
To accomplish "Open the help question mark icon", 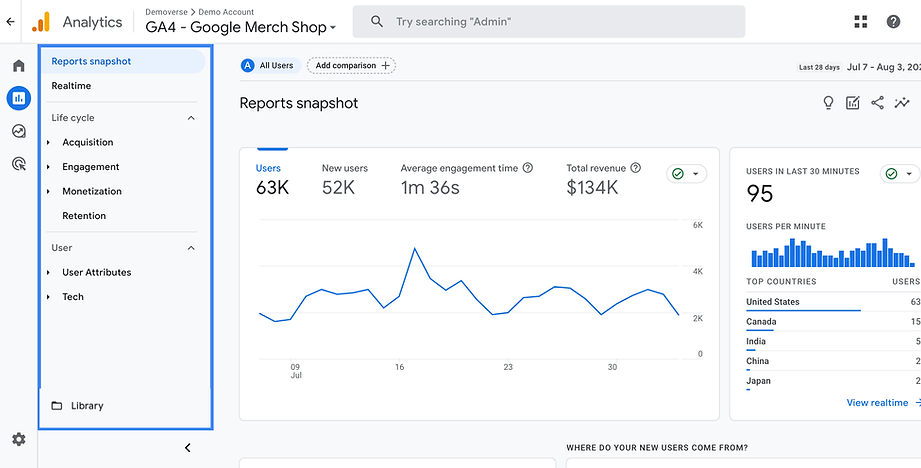I will 893,22.
